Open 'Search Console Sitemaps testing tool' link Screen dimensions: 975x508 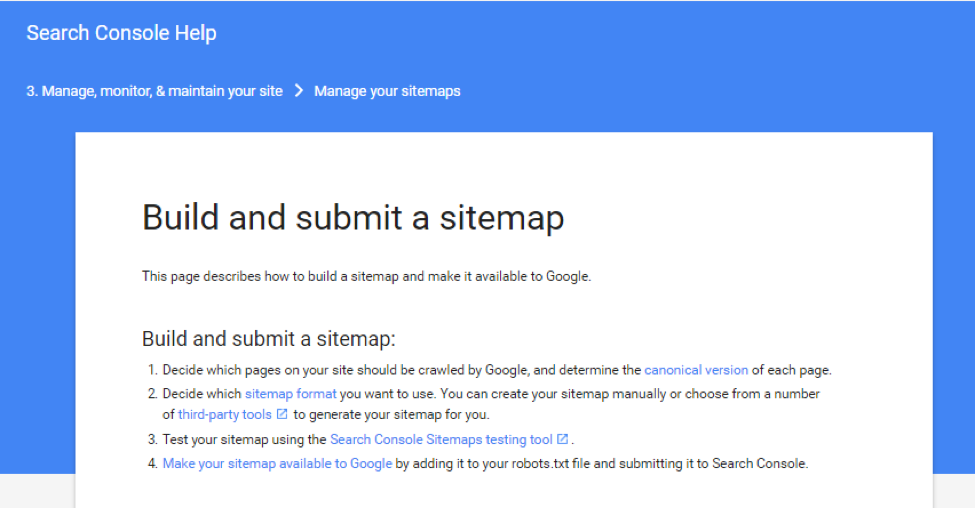click(441, 440)
